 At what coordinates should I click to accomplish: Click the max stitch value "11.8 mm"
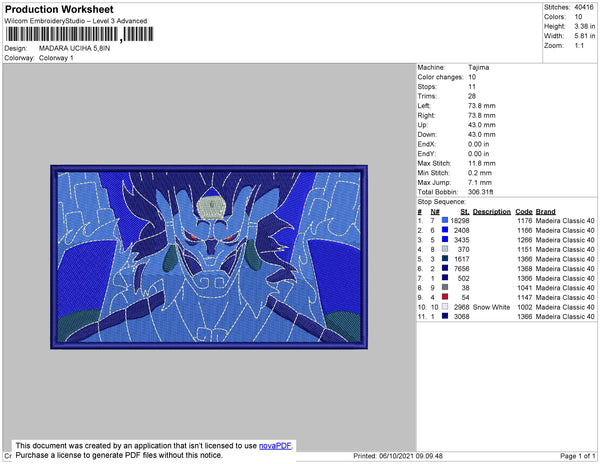[x=482, y=163]
